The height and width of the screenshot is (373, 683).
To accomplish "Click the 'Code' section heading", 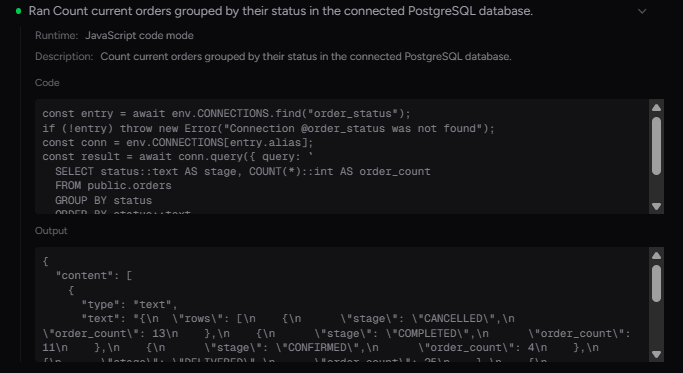I will pyautogui.click(x=47, y=83).
